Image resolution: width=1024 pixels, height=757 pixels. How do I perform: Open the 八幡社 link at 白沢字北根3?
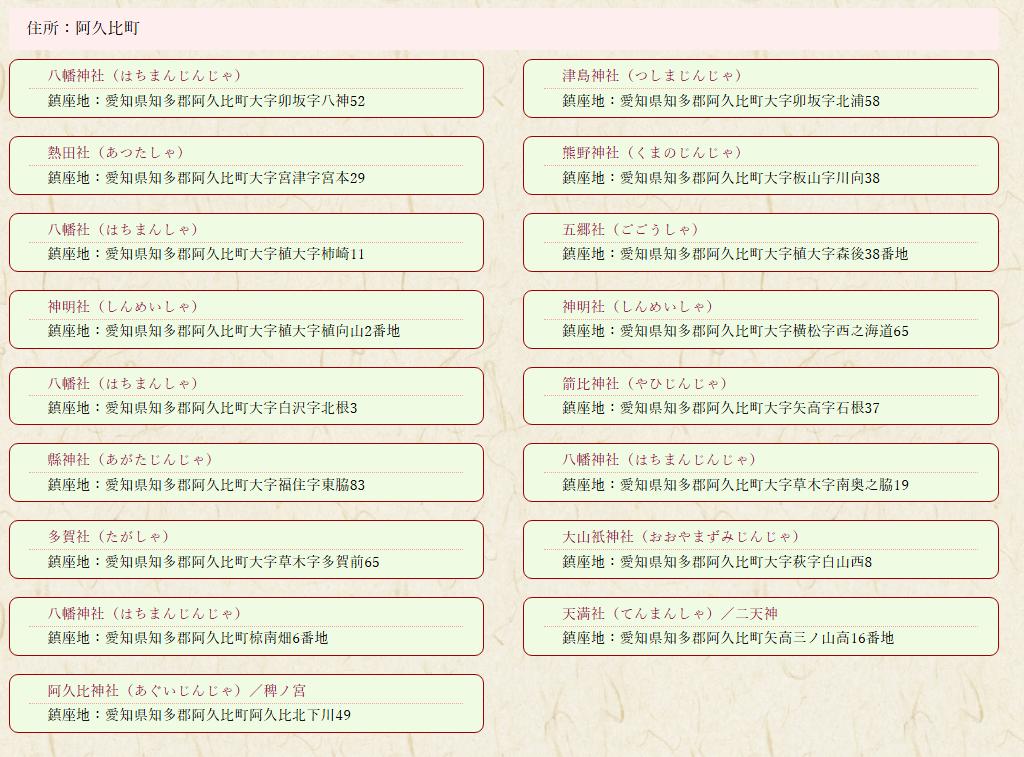pyautogui.click(x=123, y=383)
